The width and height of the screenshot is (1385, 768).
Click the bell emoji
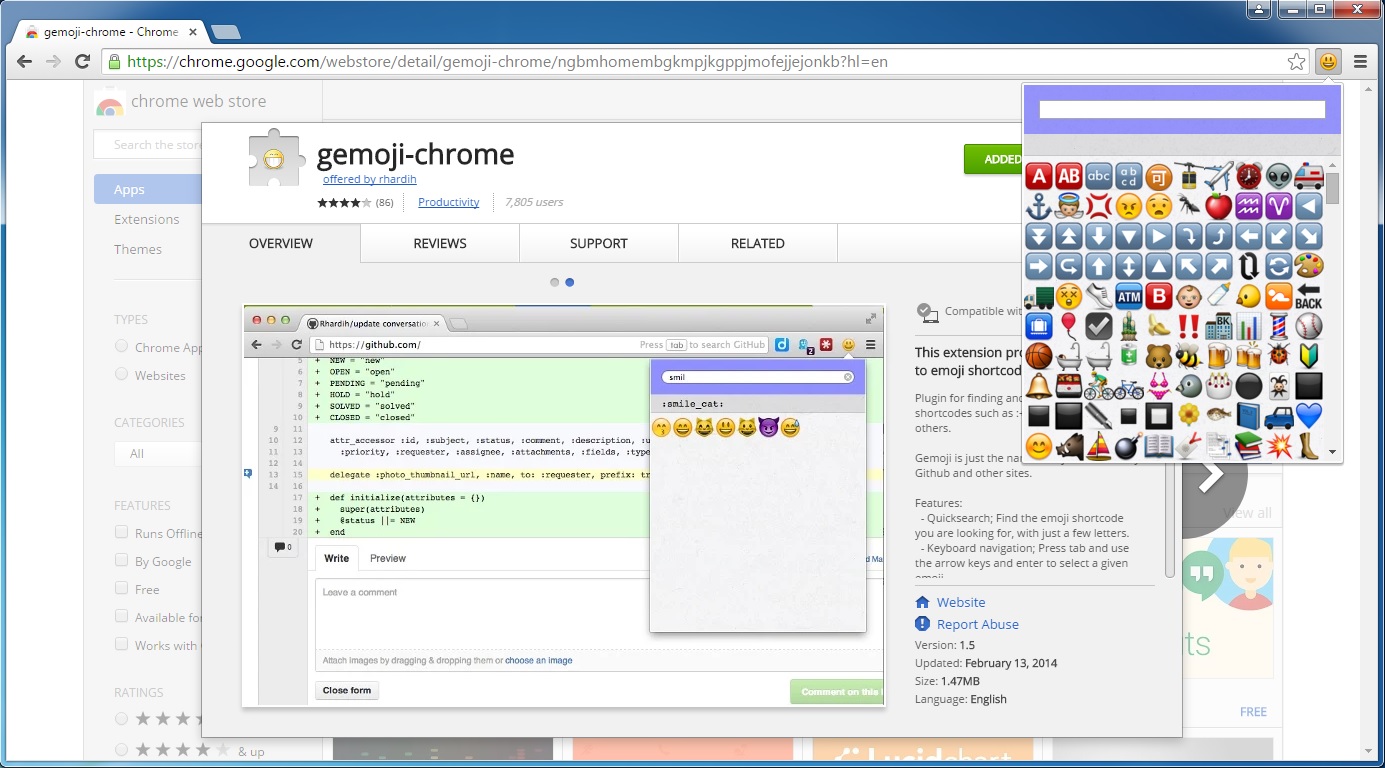(x=1039, y=385)
